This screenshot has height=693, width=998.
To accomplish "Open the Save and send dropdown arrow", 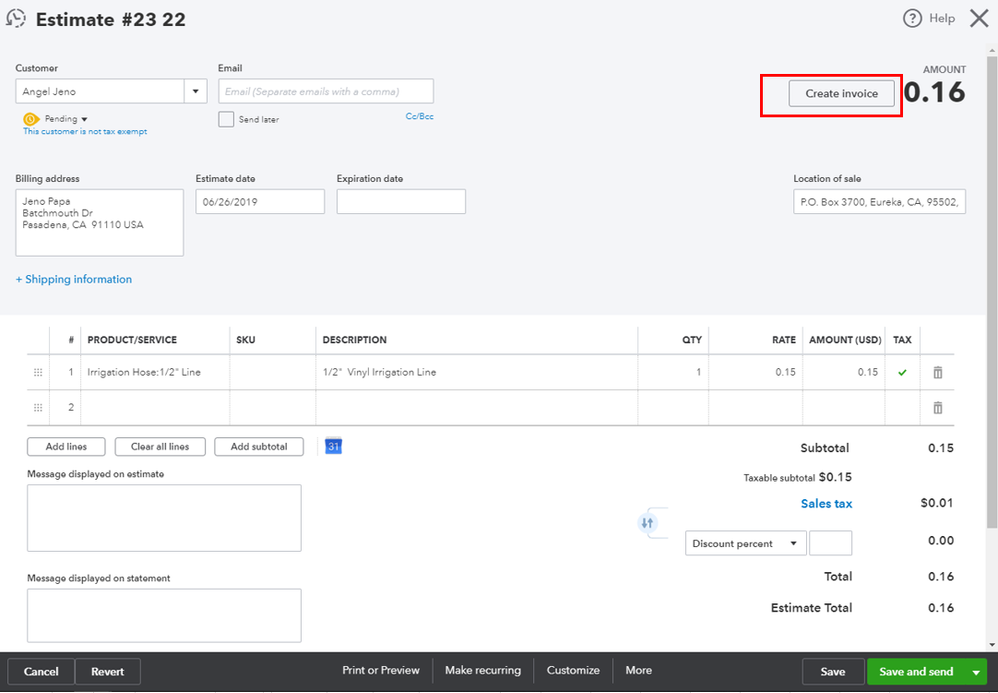I will (x=975, y=672).
